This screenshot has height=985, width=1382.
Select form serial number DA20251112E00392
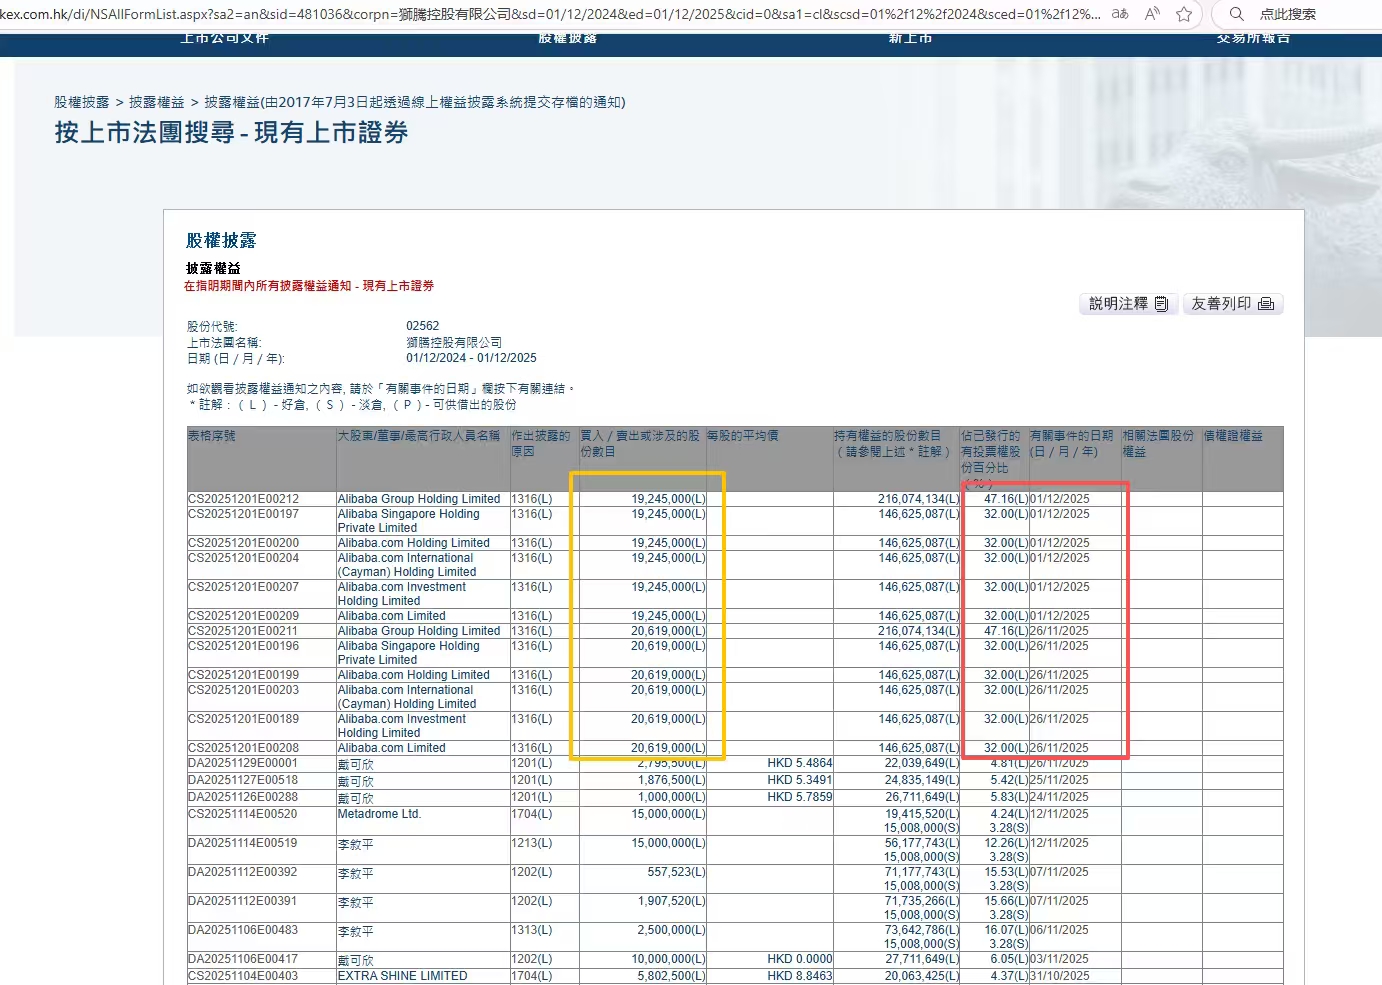pos(243,872)
